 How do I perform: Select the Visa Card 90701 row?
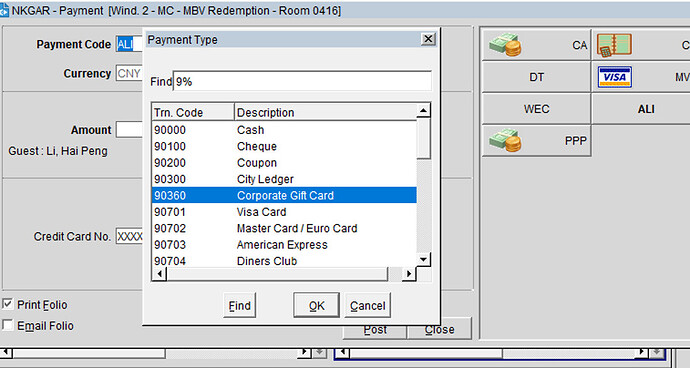[x=284, y=212]
